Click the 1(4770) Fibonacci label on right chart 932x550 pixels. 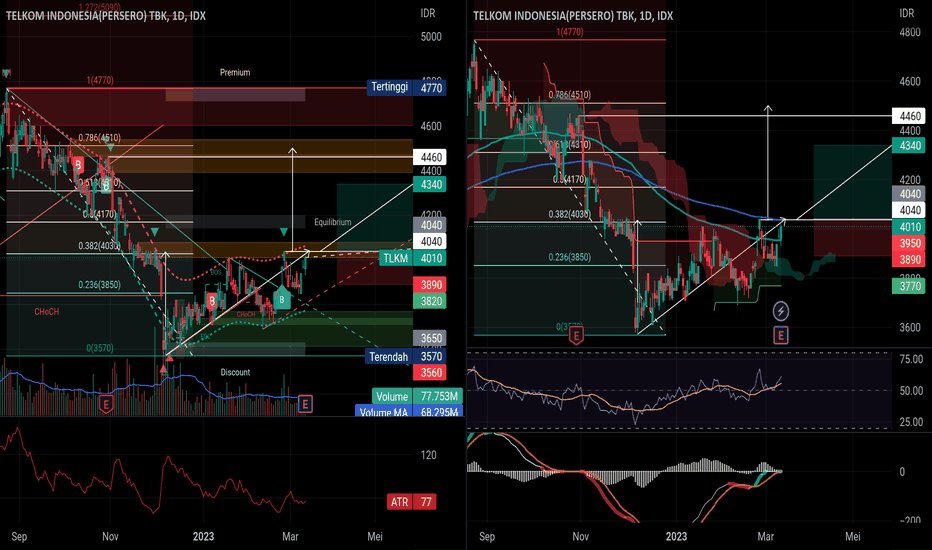(x=569, y=32)
